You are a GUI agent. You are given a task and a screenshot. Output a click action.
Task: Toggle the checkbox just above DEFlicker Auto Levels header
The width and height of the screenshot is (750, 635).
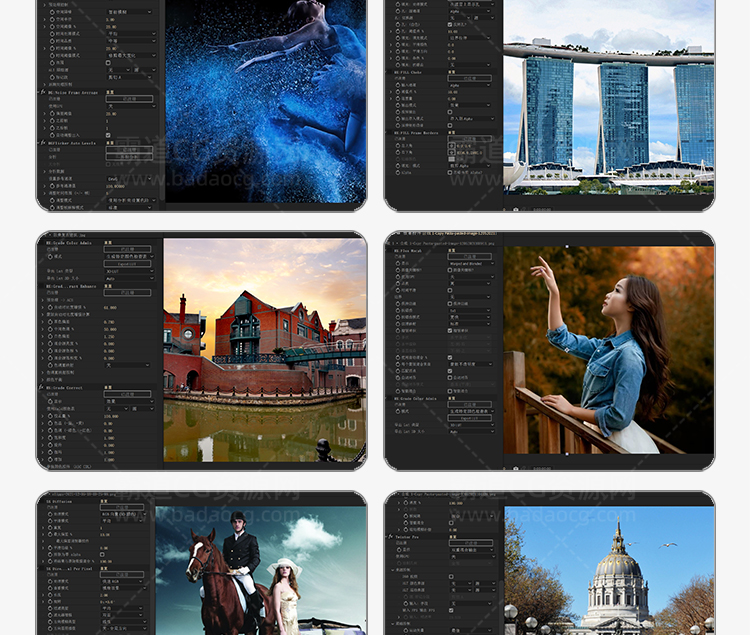(108, 135)
